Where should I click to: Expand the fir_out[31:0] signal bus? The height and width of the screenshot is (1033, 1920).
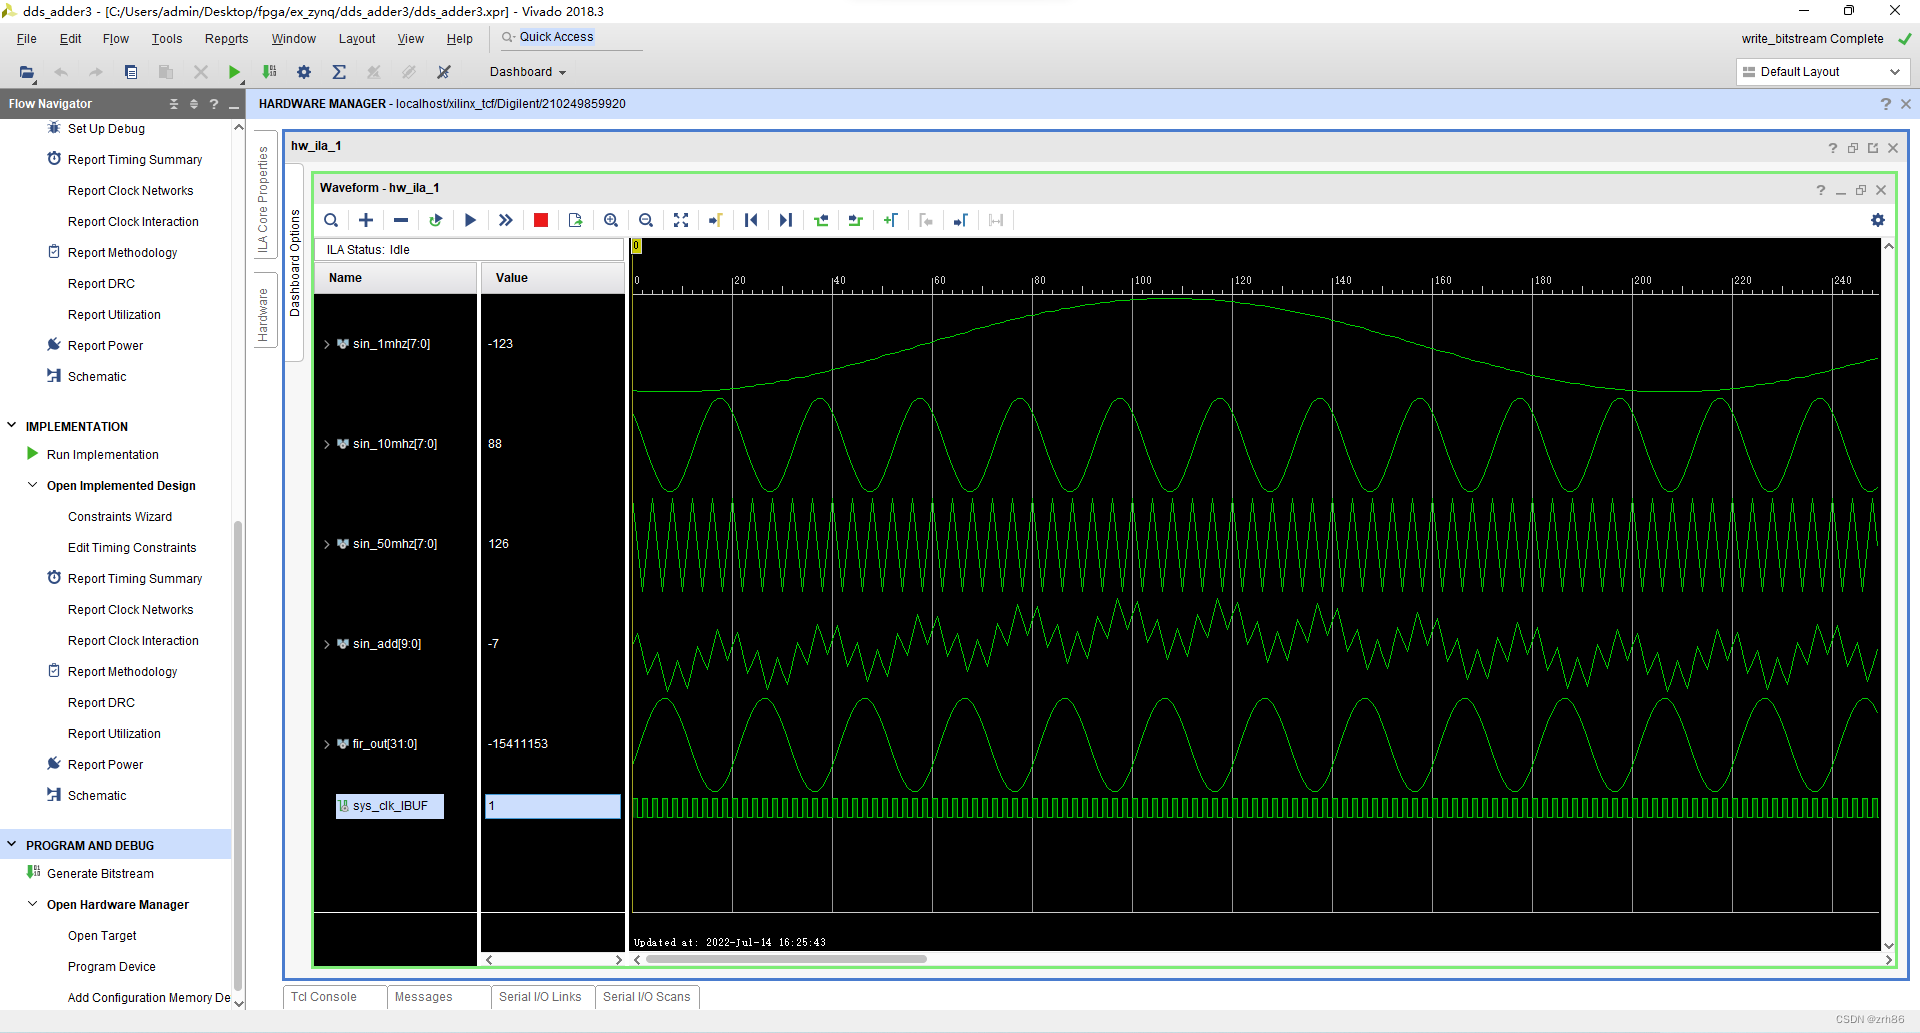click(327, 744)
